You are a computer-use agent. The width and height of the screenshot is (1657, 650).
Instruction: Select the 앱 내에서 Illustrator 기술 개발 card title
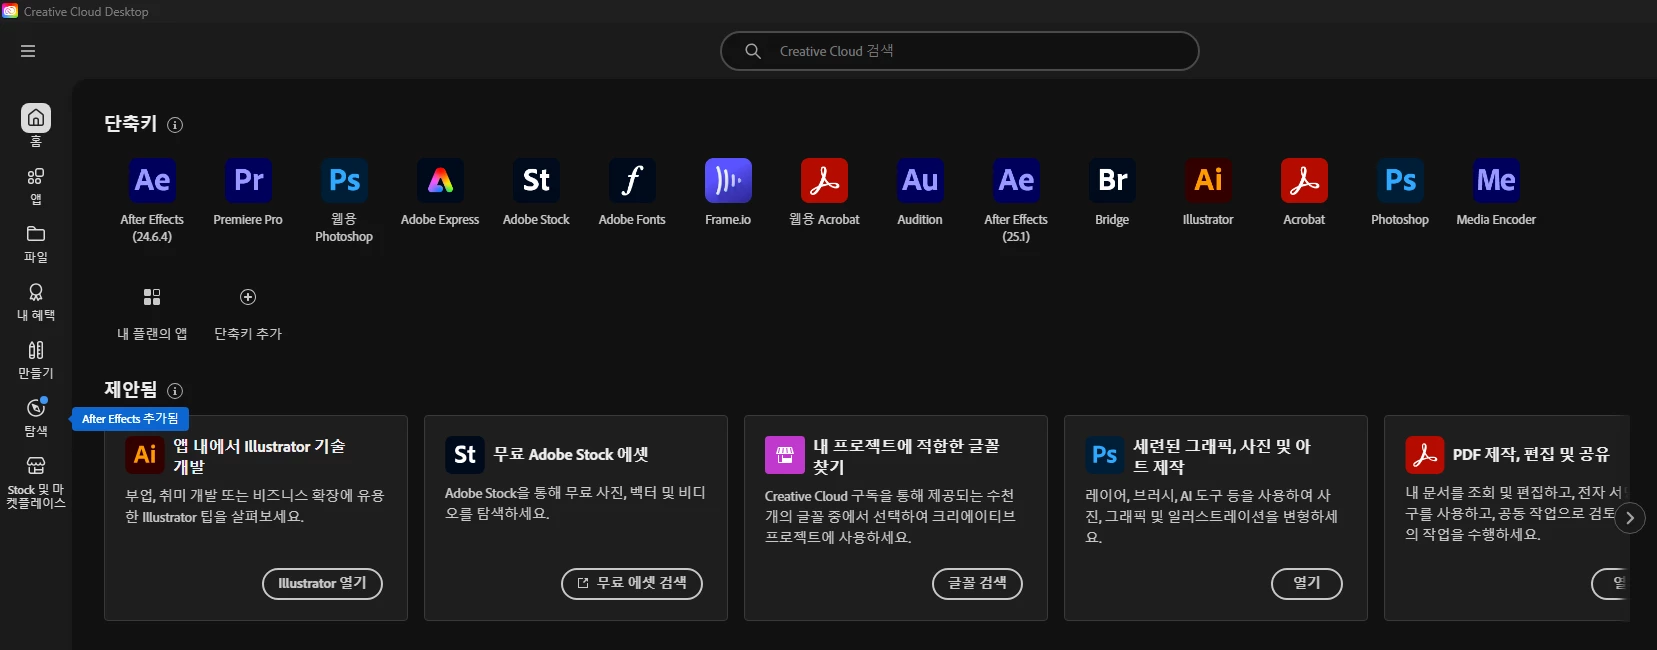[259, 456]
